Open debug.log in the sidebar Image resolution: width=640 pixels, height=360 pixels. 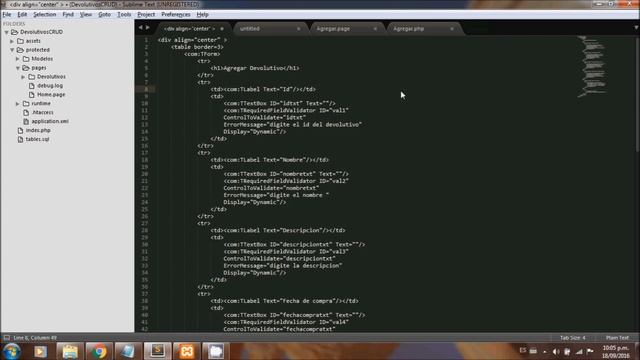pyautogui.click(x=50, y=86)
